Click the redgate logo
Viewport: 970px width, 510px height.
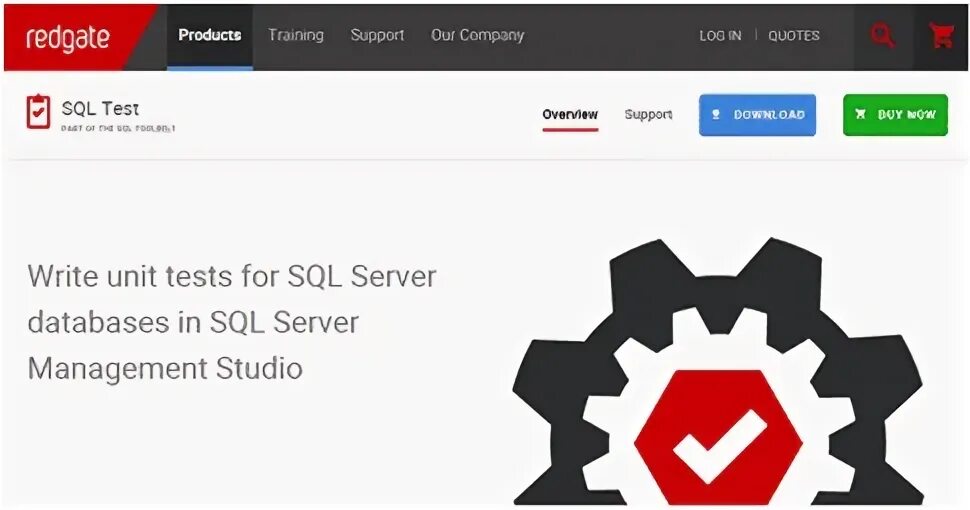point(68,38)
